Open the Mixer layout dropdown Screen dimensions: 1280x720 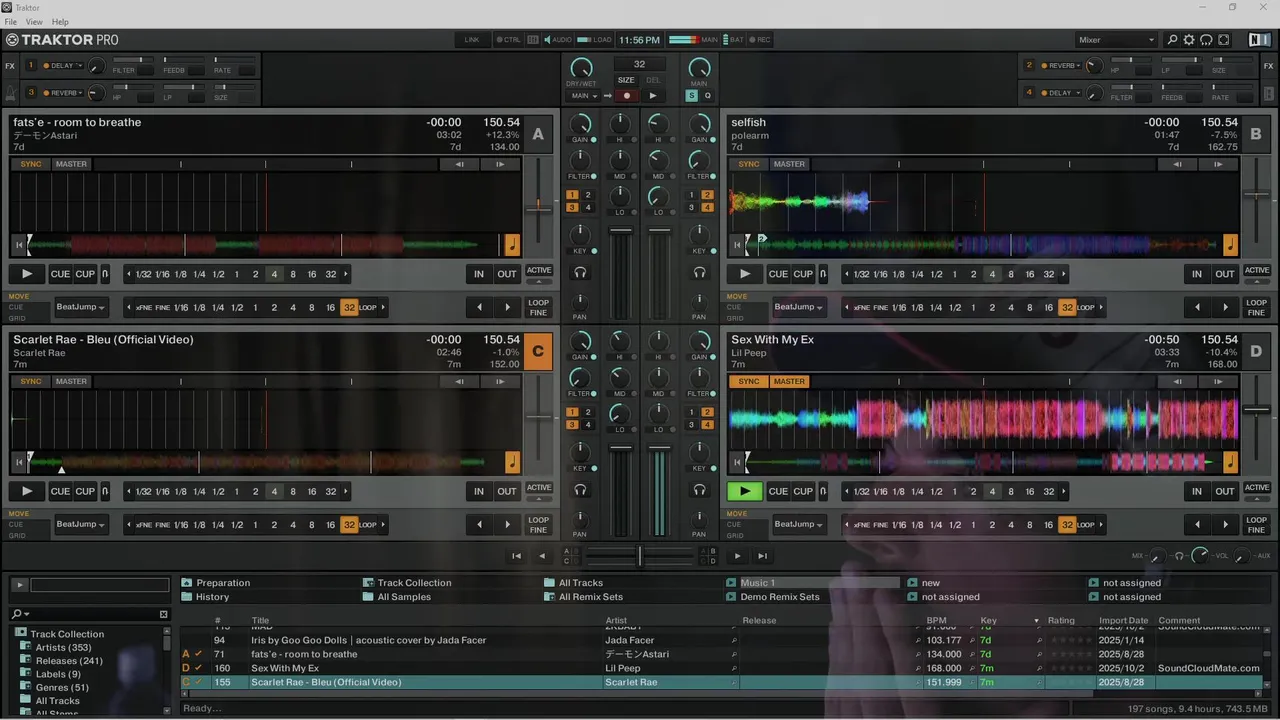pos(1116,40)
